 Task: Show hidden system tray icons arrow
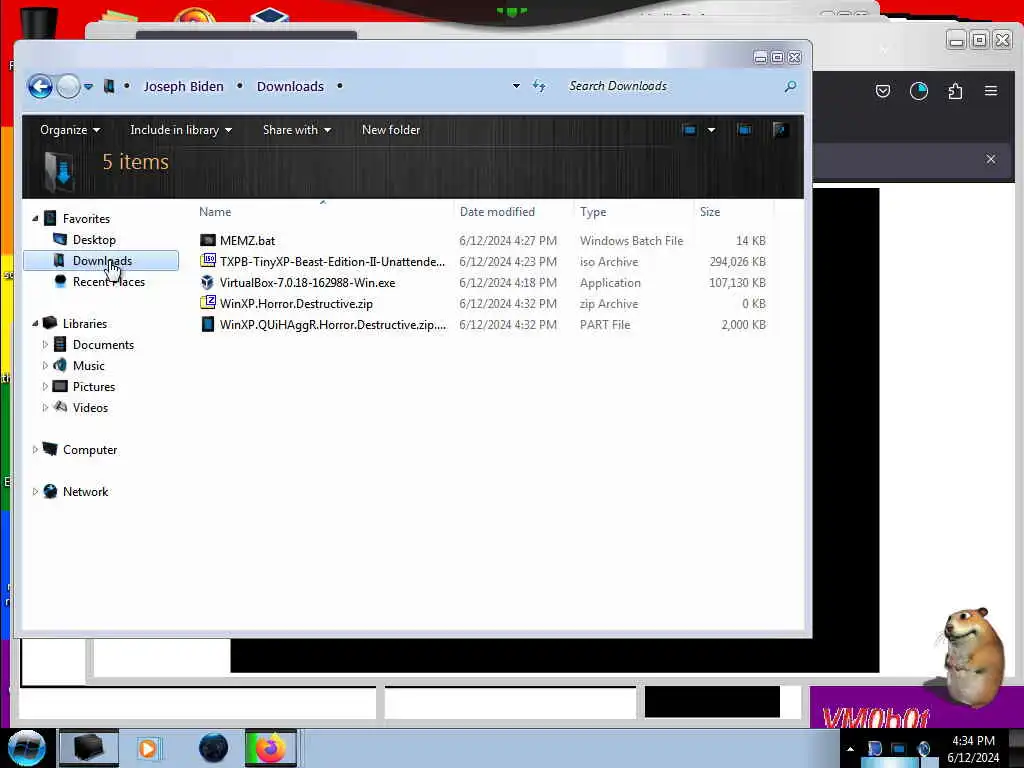pos(850,749)
